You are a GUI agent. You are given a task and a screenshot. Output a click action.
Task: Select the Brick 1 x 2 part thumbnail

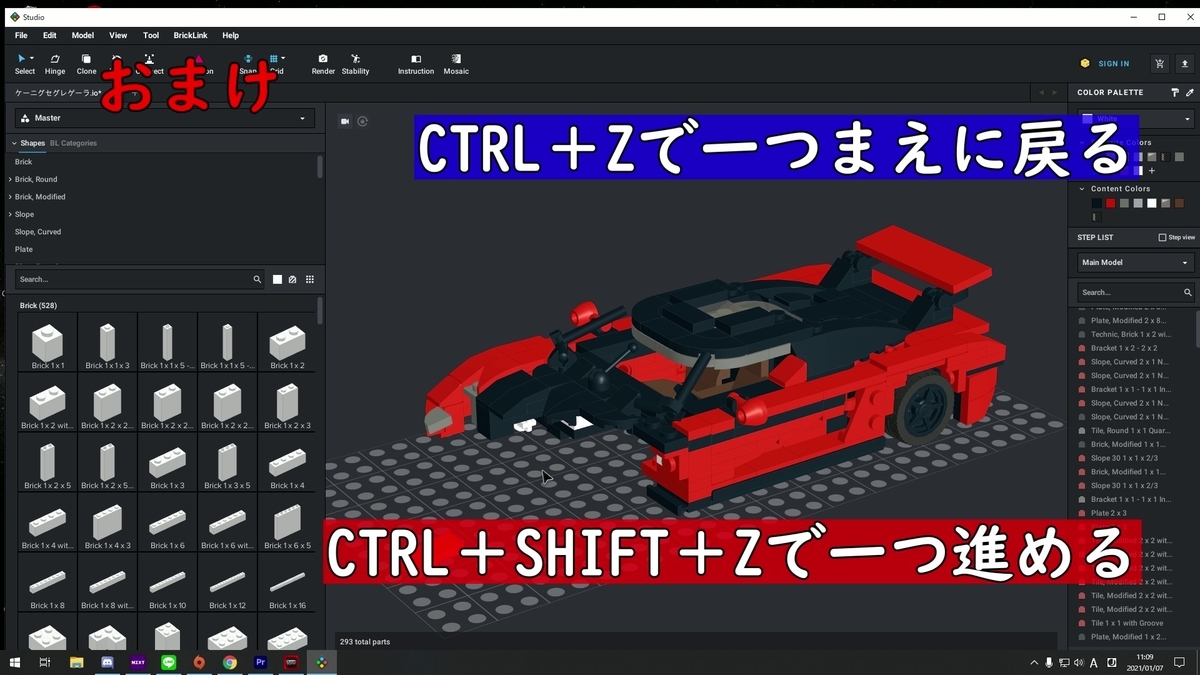point(287,343)
